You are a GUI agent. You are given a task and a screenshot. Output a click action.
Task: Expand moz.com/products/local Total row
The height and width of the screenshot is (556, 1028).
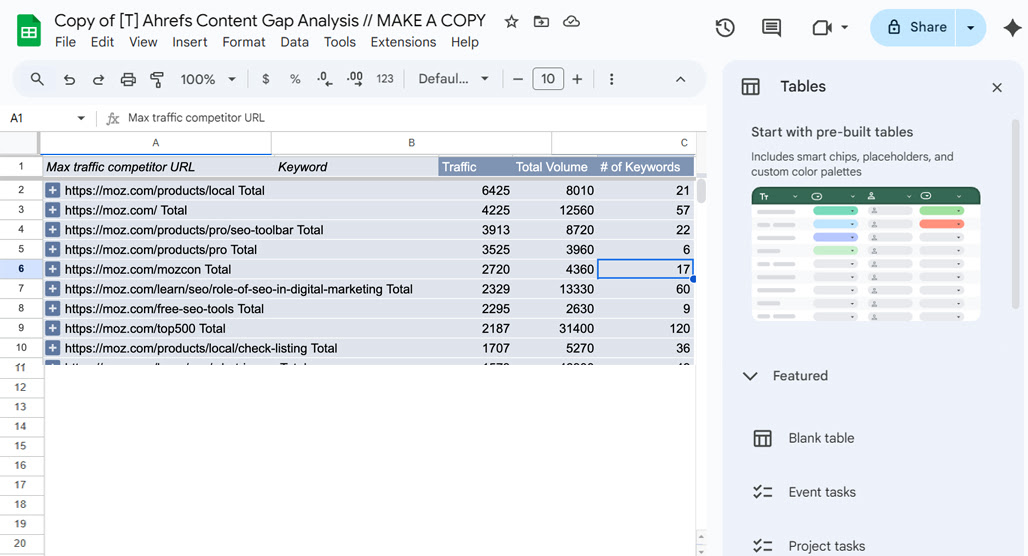click(52, 190)
